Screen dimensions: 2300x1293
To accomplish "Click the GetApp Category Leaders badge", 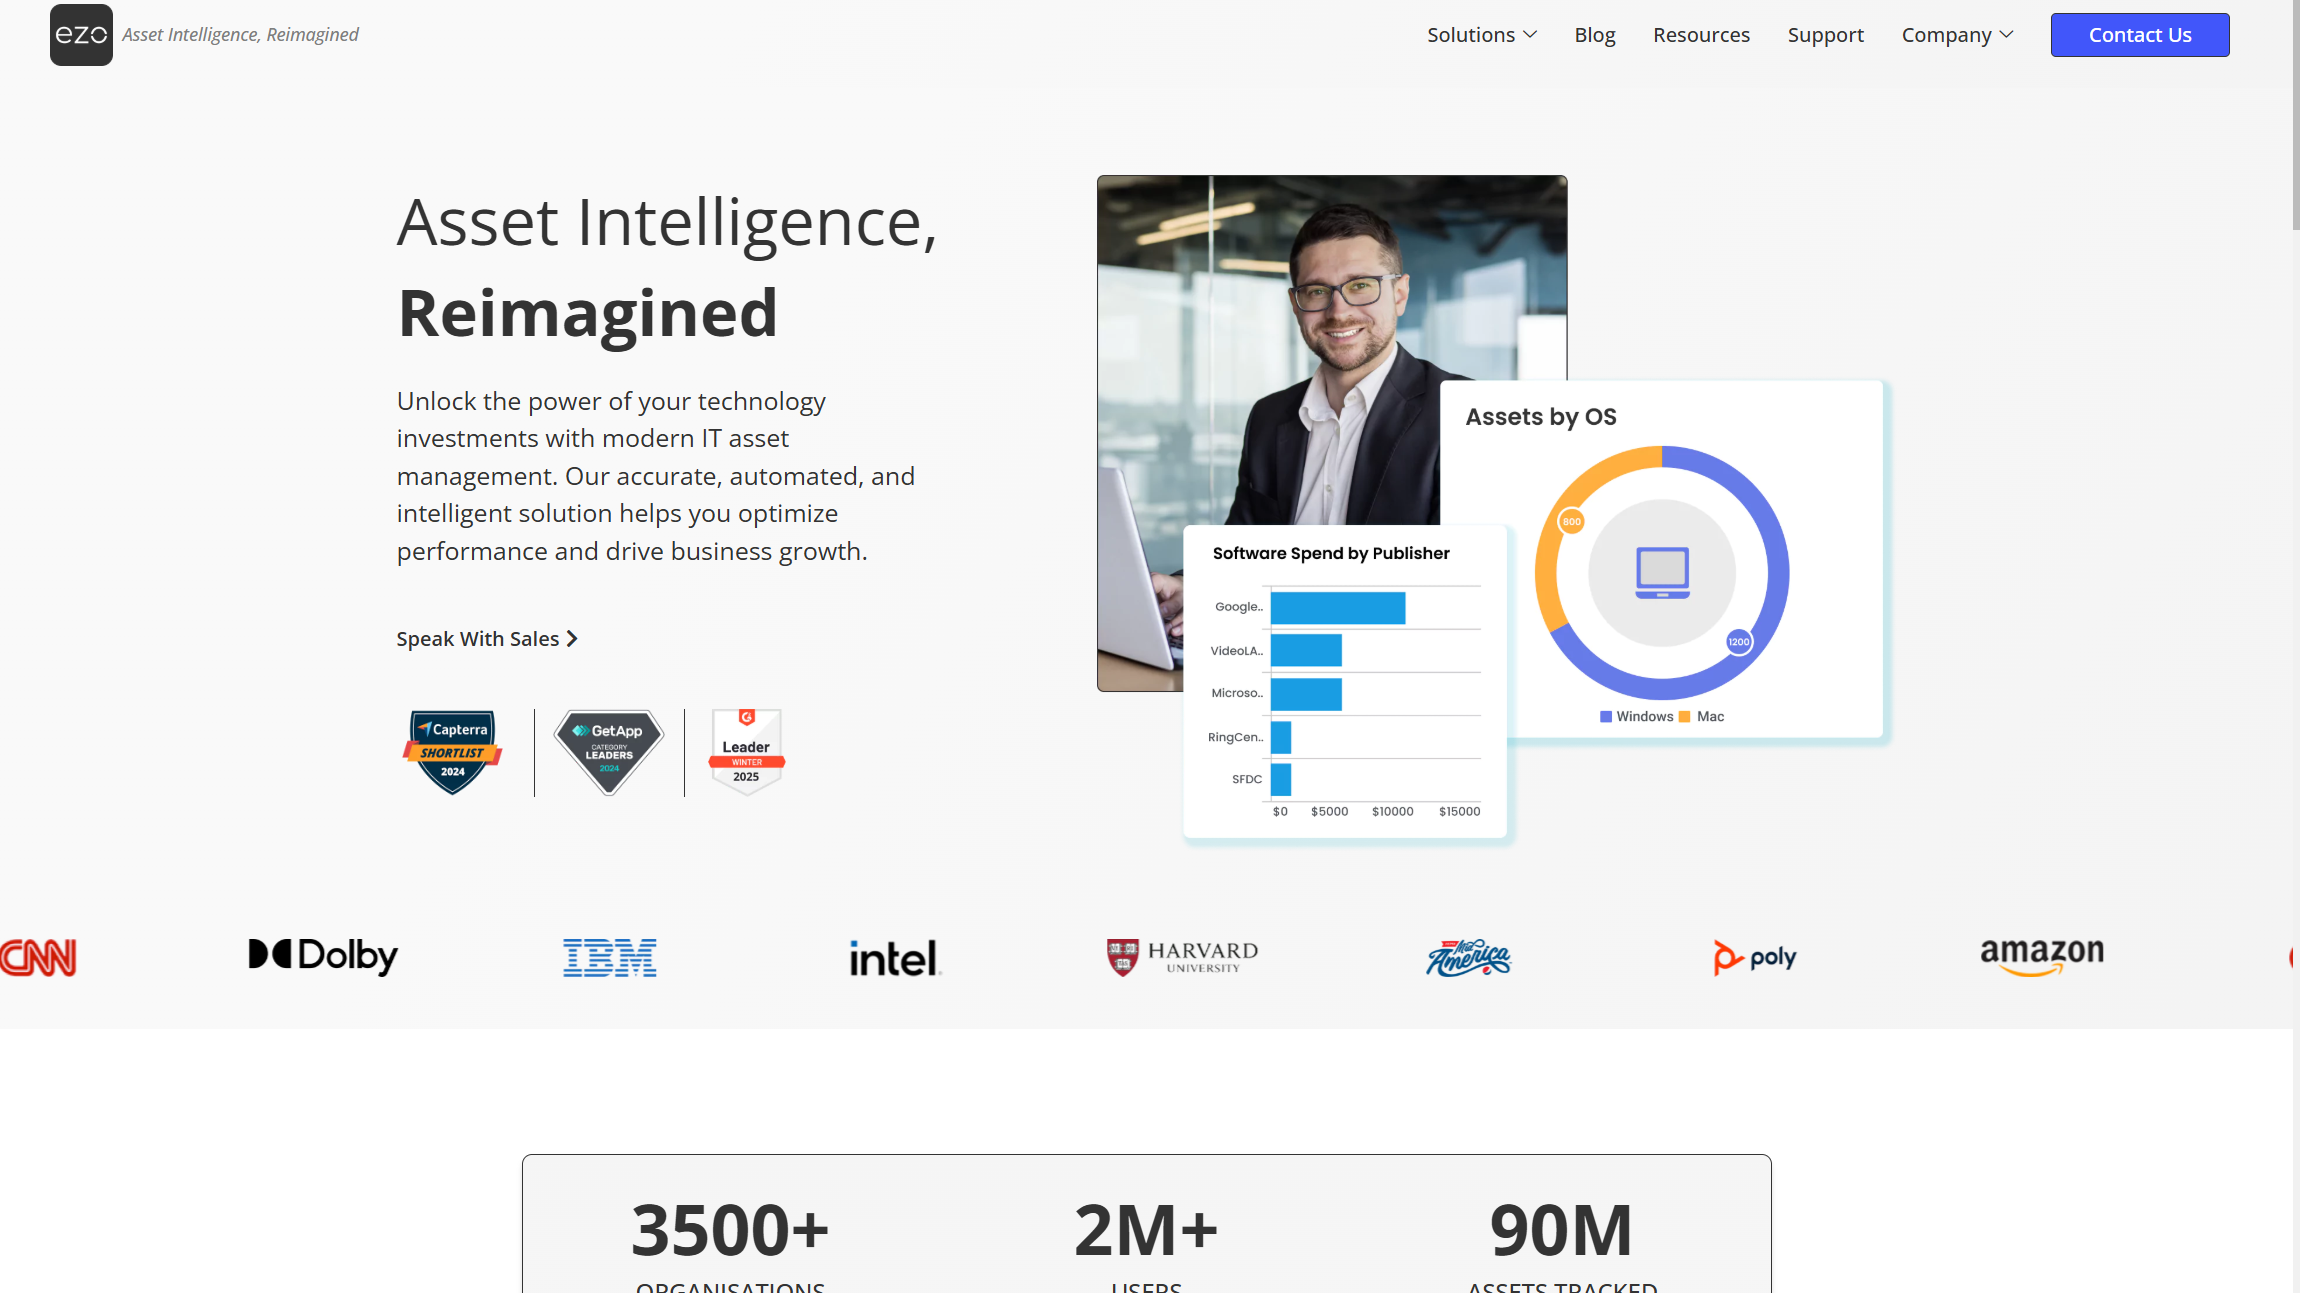I will [609, 752].
